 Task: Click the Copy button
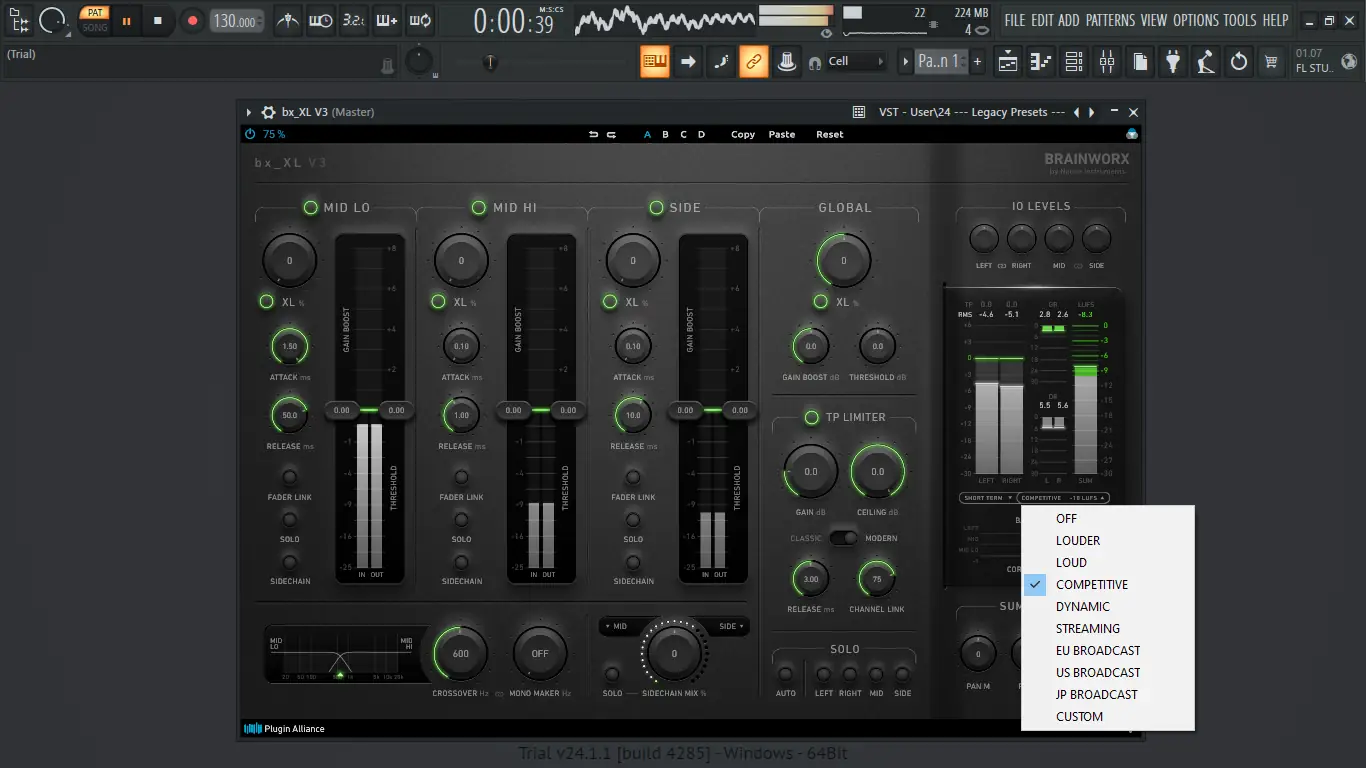click(x=743, y=134)
